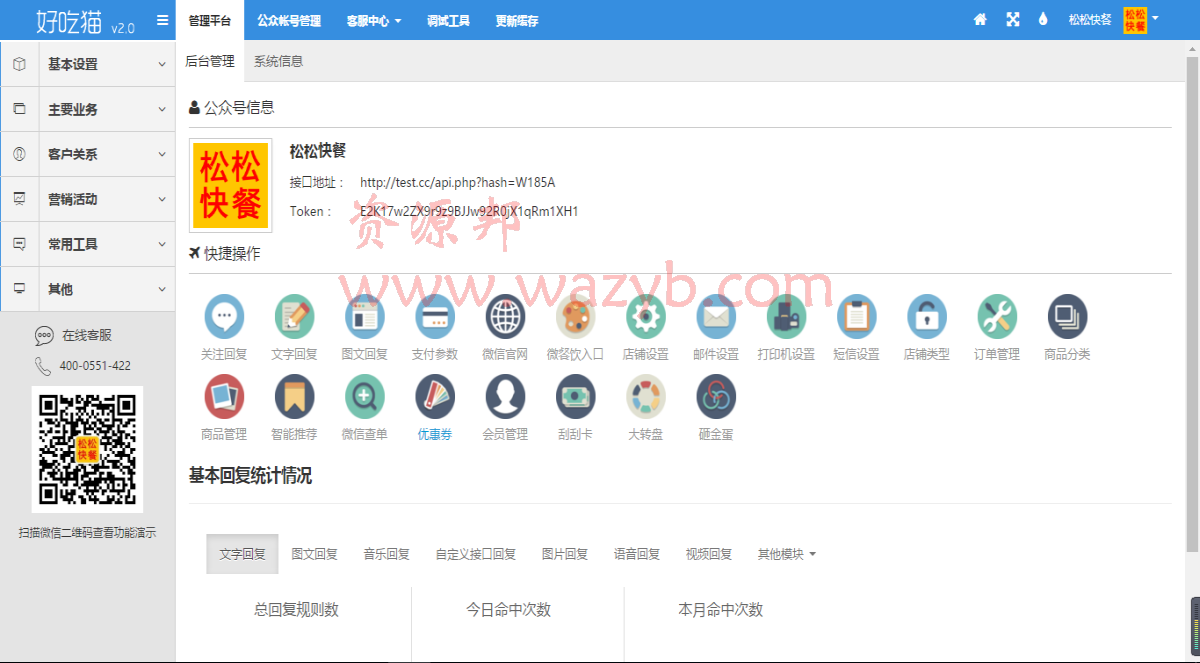
Task: Click the API URL http://test.cc/api.php?hash=W185A
Action: pyautogui.click(x=457, y=182)
